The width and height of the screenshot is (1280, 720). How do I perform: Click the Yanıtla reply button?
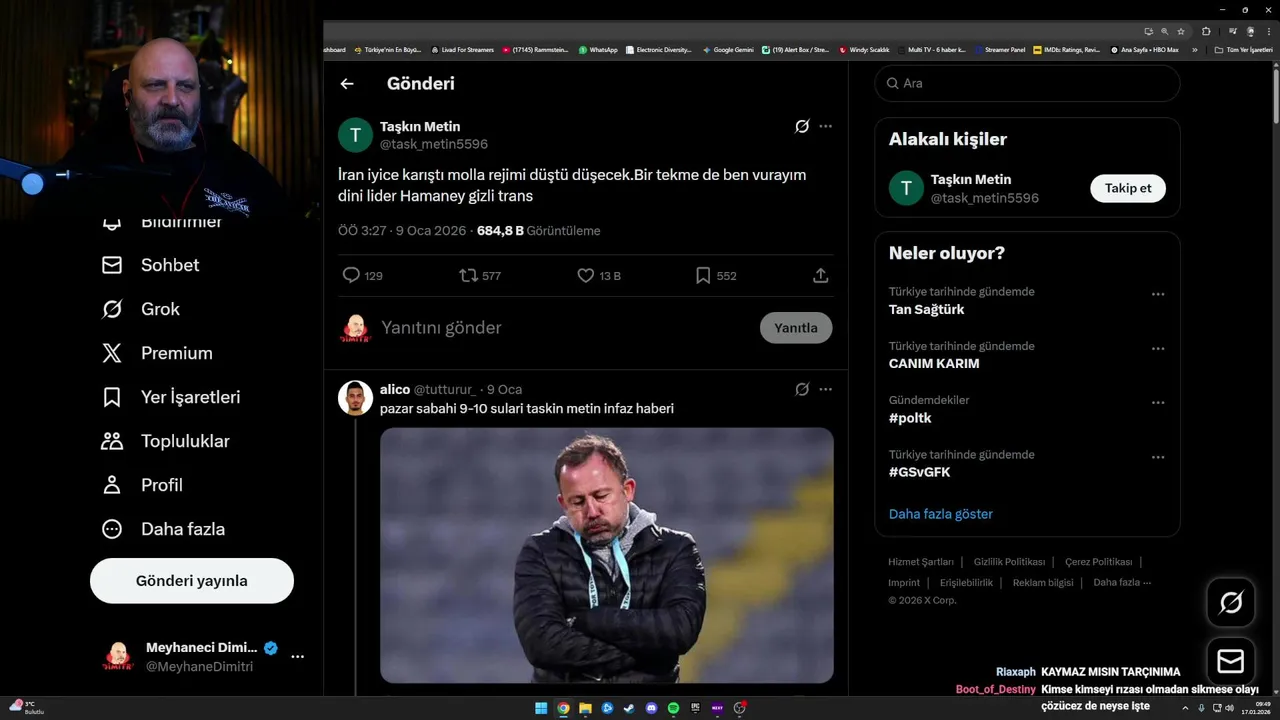pos(796,328)
